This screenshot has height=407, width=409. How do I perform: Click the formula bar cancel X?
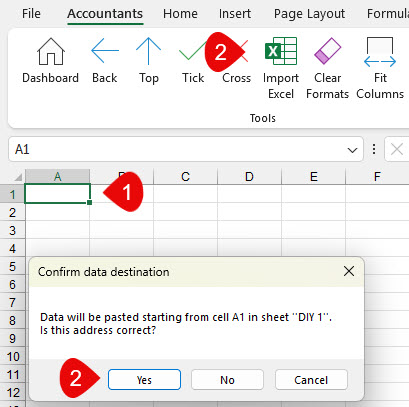pyautogui.click(x=397, y=149)
